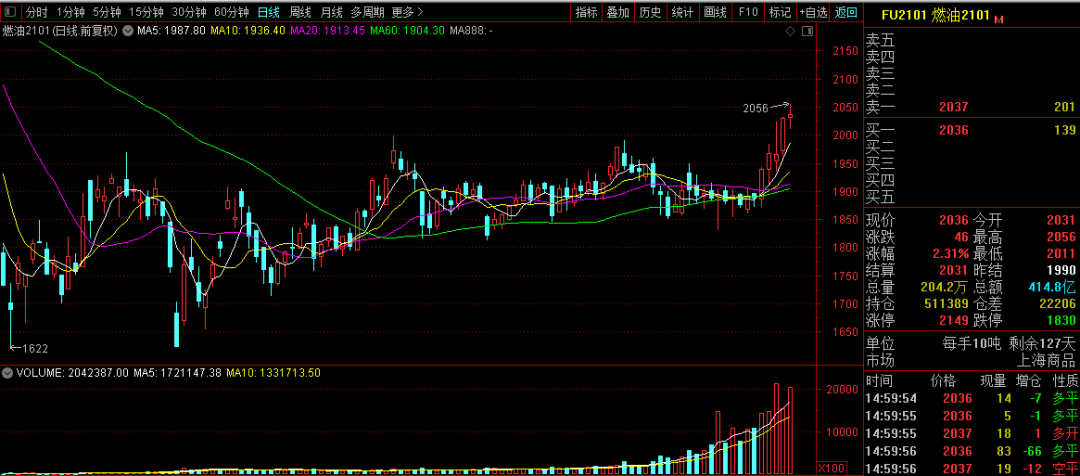Click the MA60: 1904.30 indicator label
The image size is (1080, 476).
(x=407, y=30)
